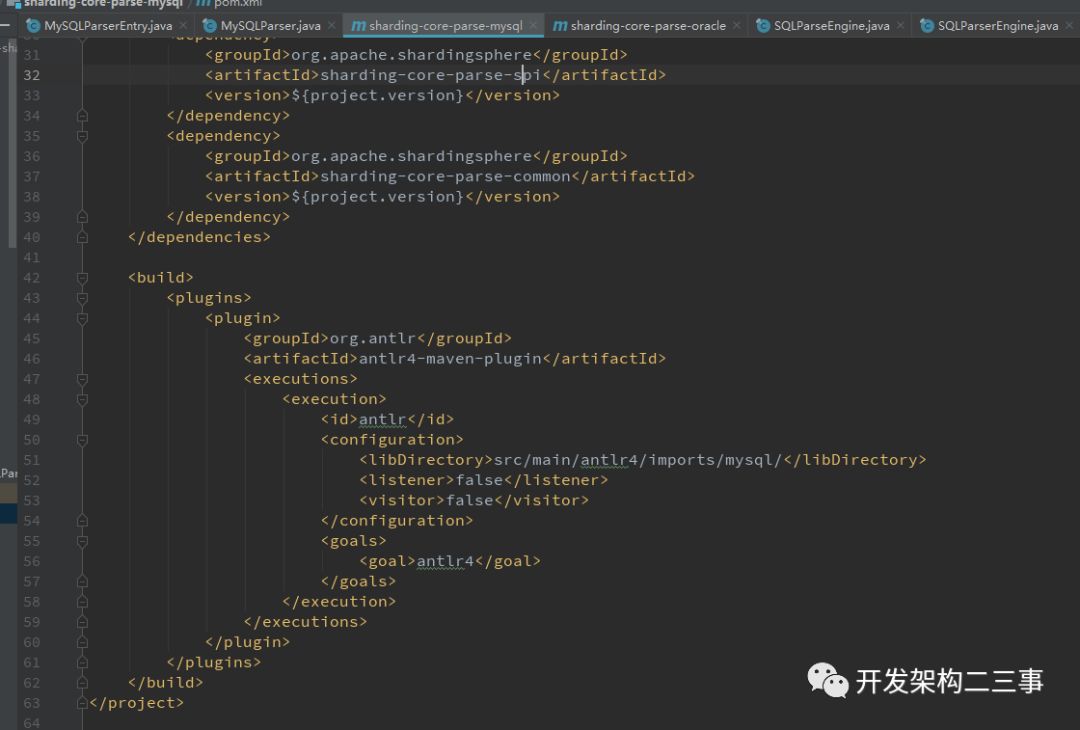Screen dimensions: 1080x730
Task: Close the SQLParseEngine.java tab
Action: (x=900, y=25)
